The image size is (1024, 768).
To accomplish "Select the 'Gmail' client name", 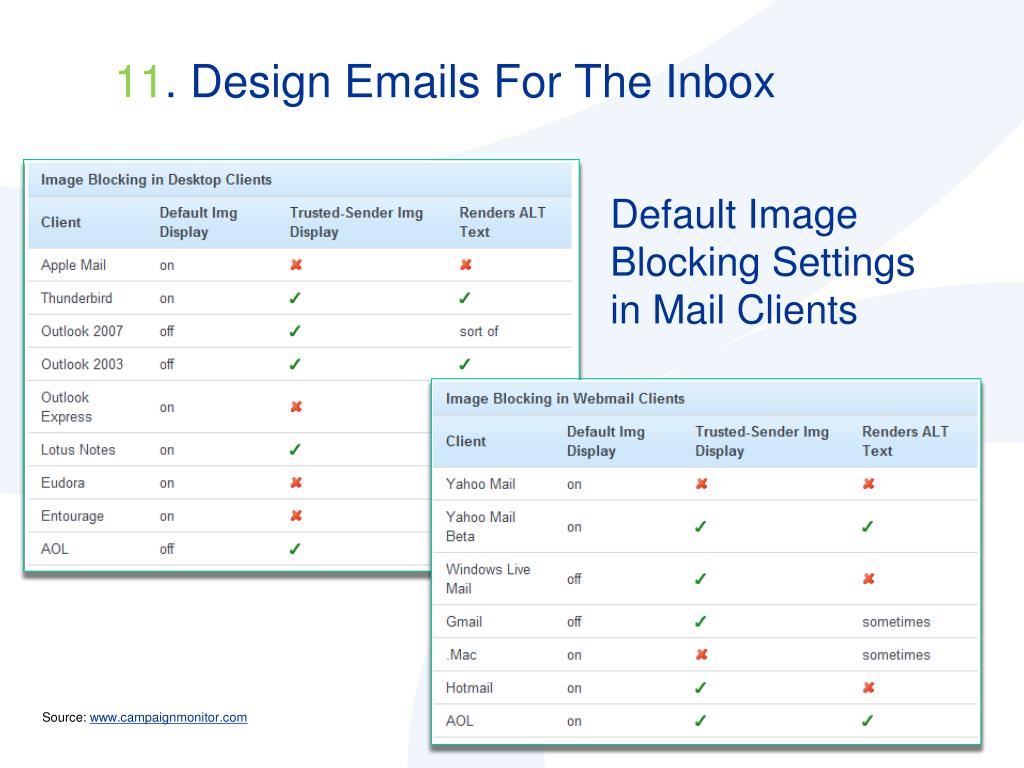I will pyautogui.click(x=464, y=622).
